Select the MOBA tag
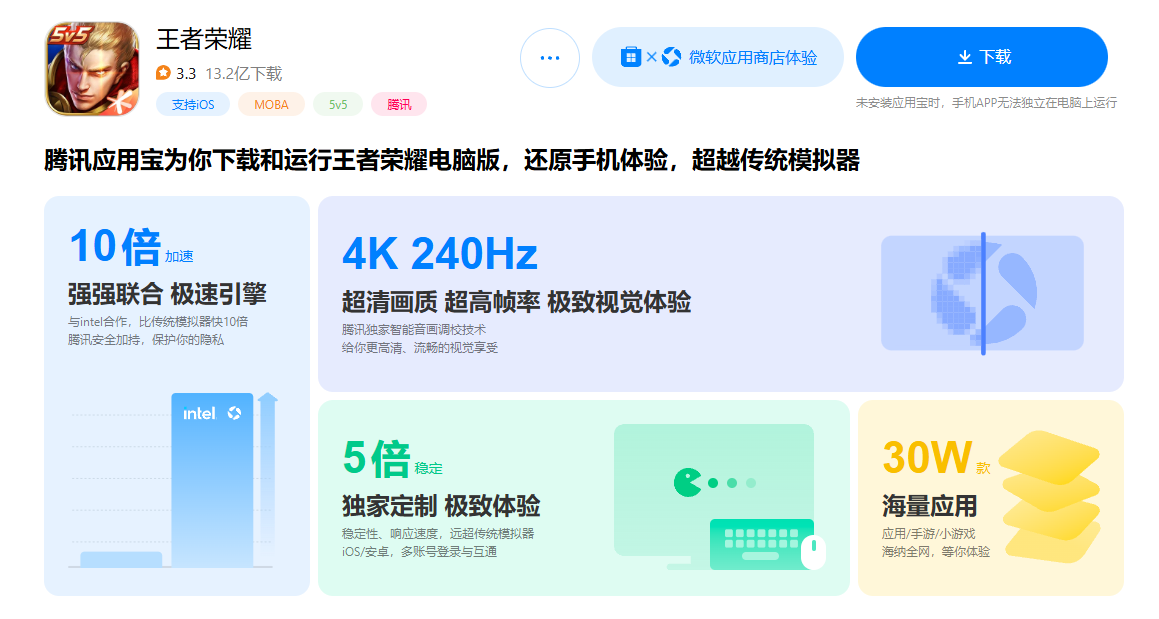Viewport: 1159px width, 619px height. [x=271, y=104]
